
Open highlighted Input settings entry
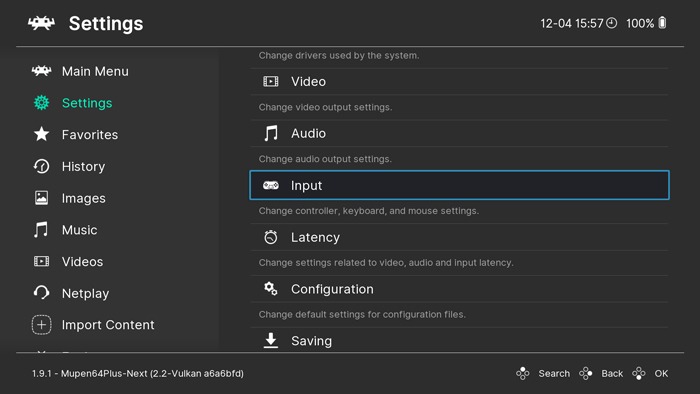tap(459, 185)
